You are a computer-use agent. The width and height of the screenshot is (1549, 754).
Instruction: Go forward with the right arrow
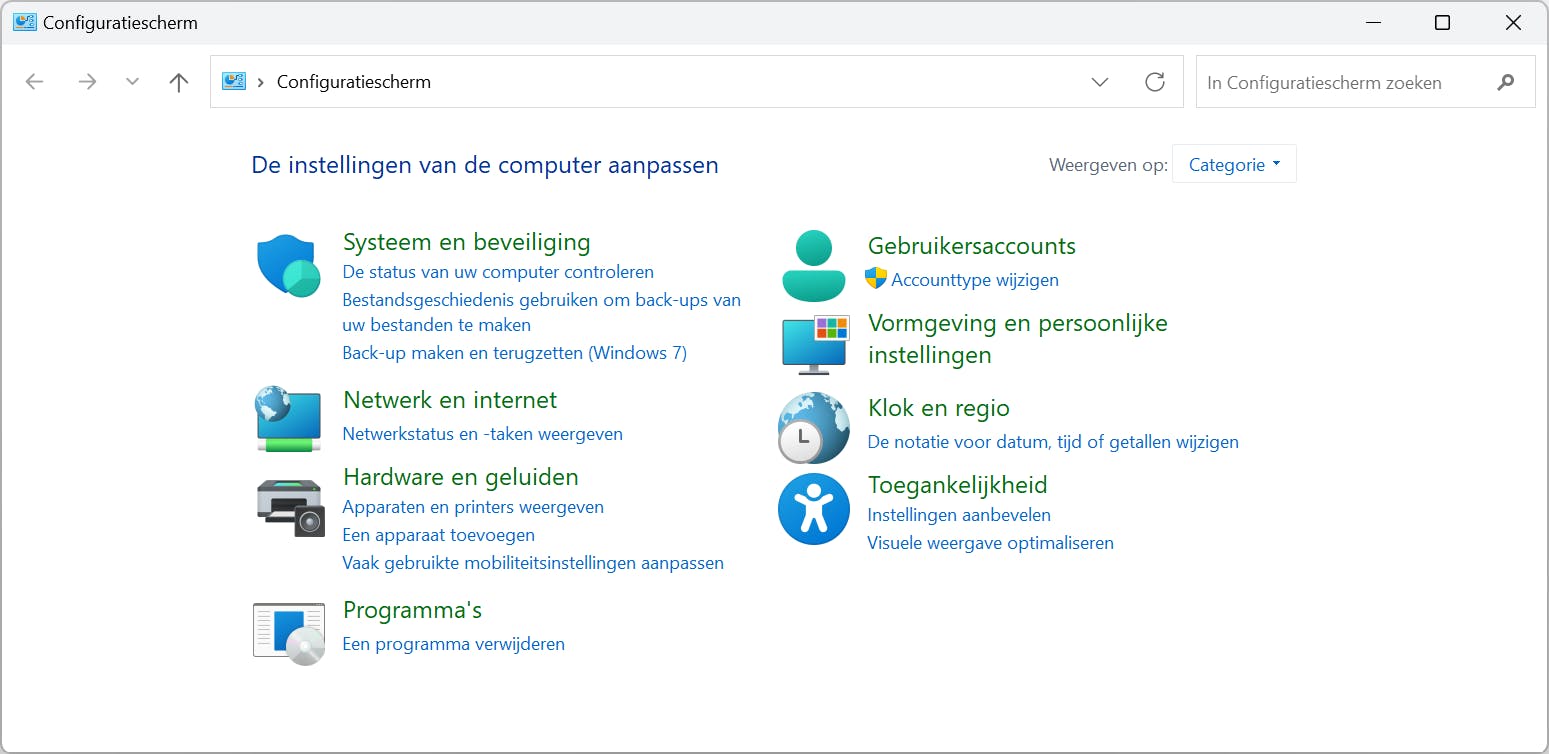click(88, 82)
